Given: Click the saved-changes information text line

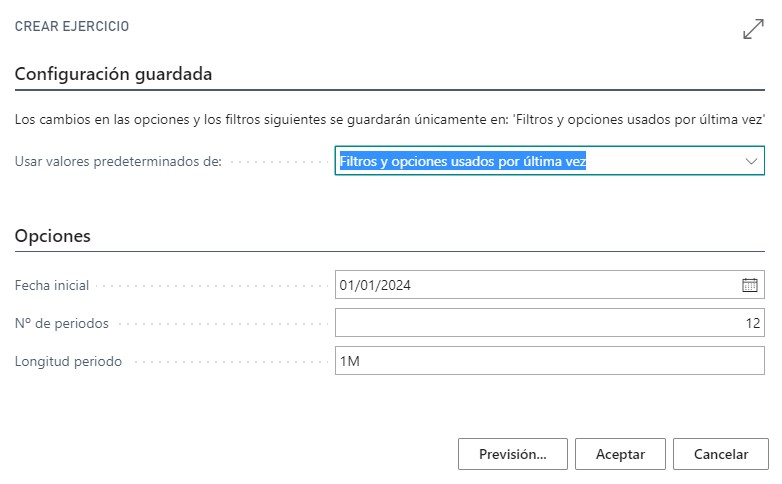Looking at the screenshot, I should 390,119.
